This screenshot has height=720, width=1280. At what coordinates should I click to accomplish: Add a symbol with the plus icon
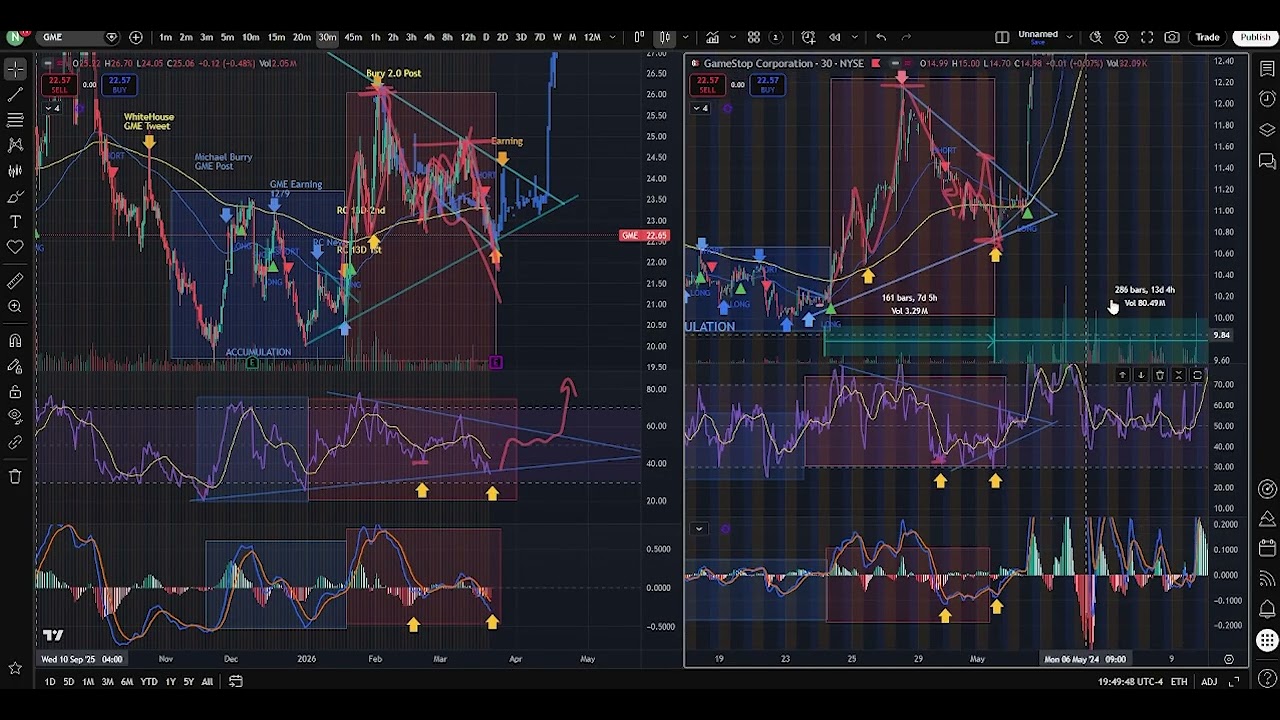[136, 37]
